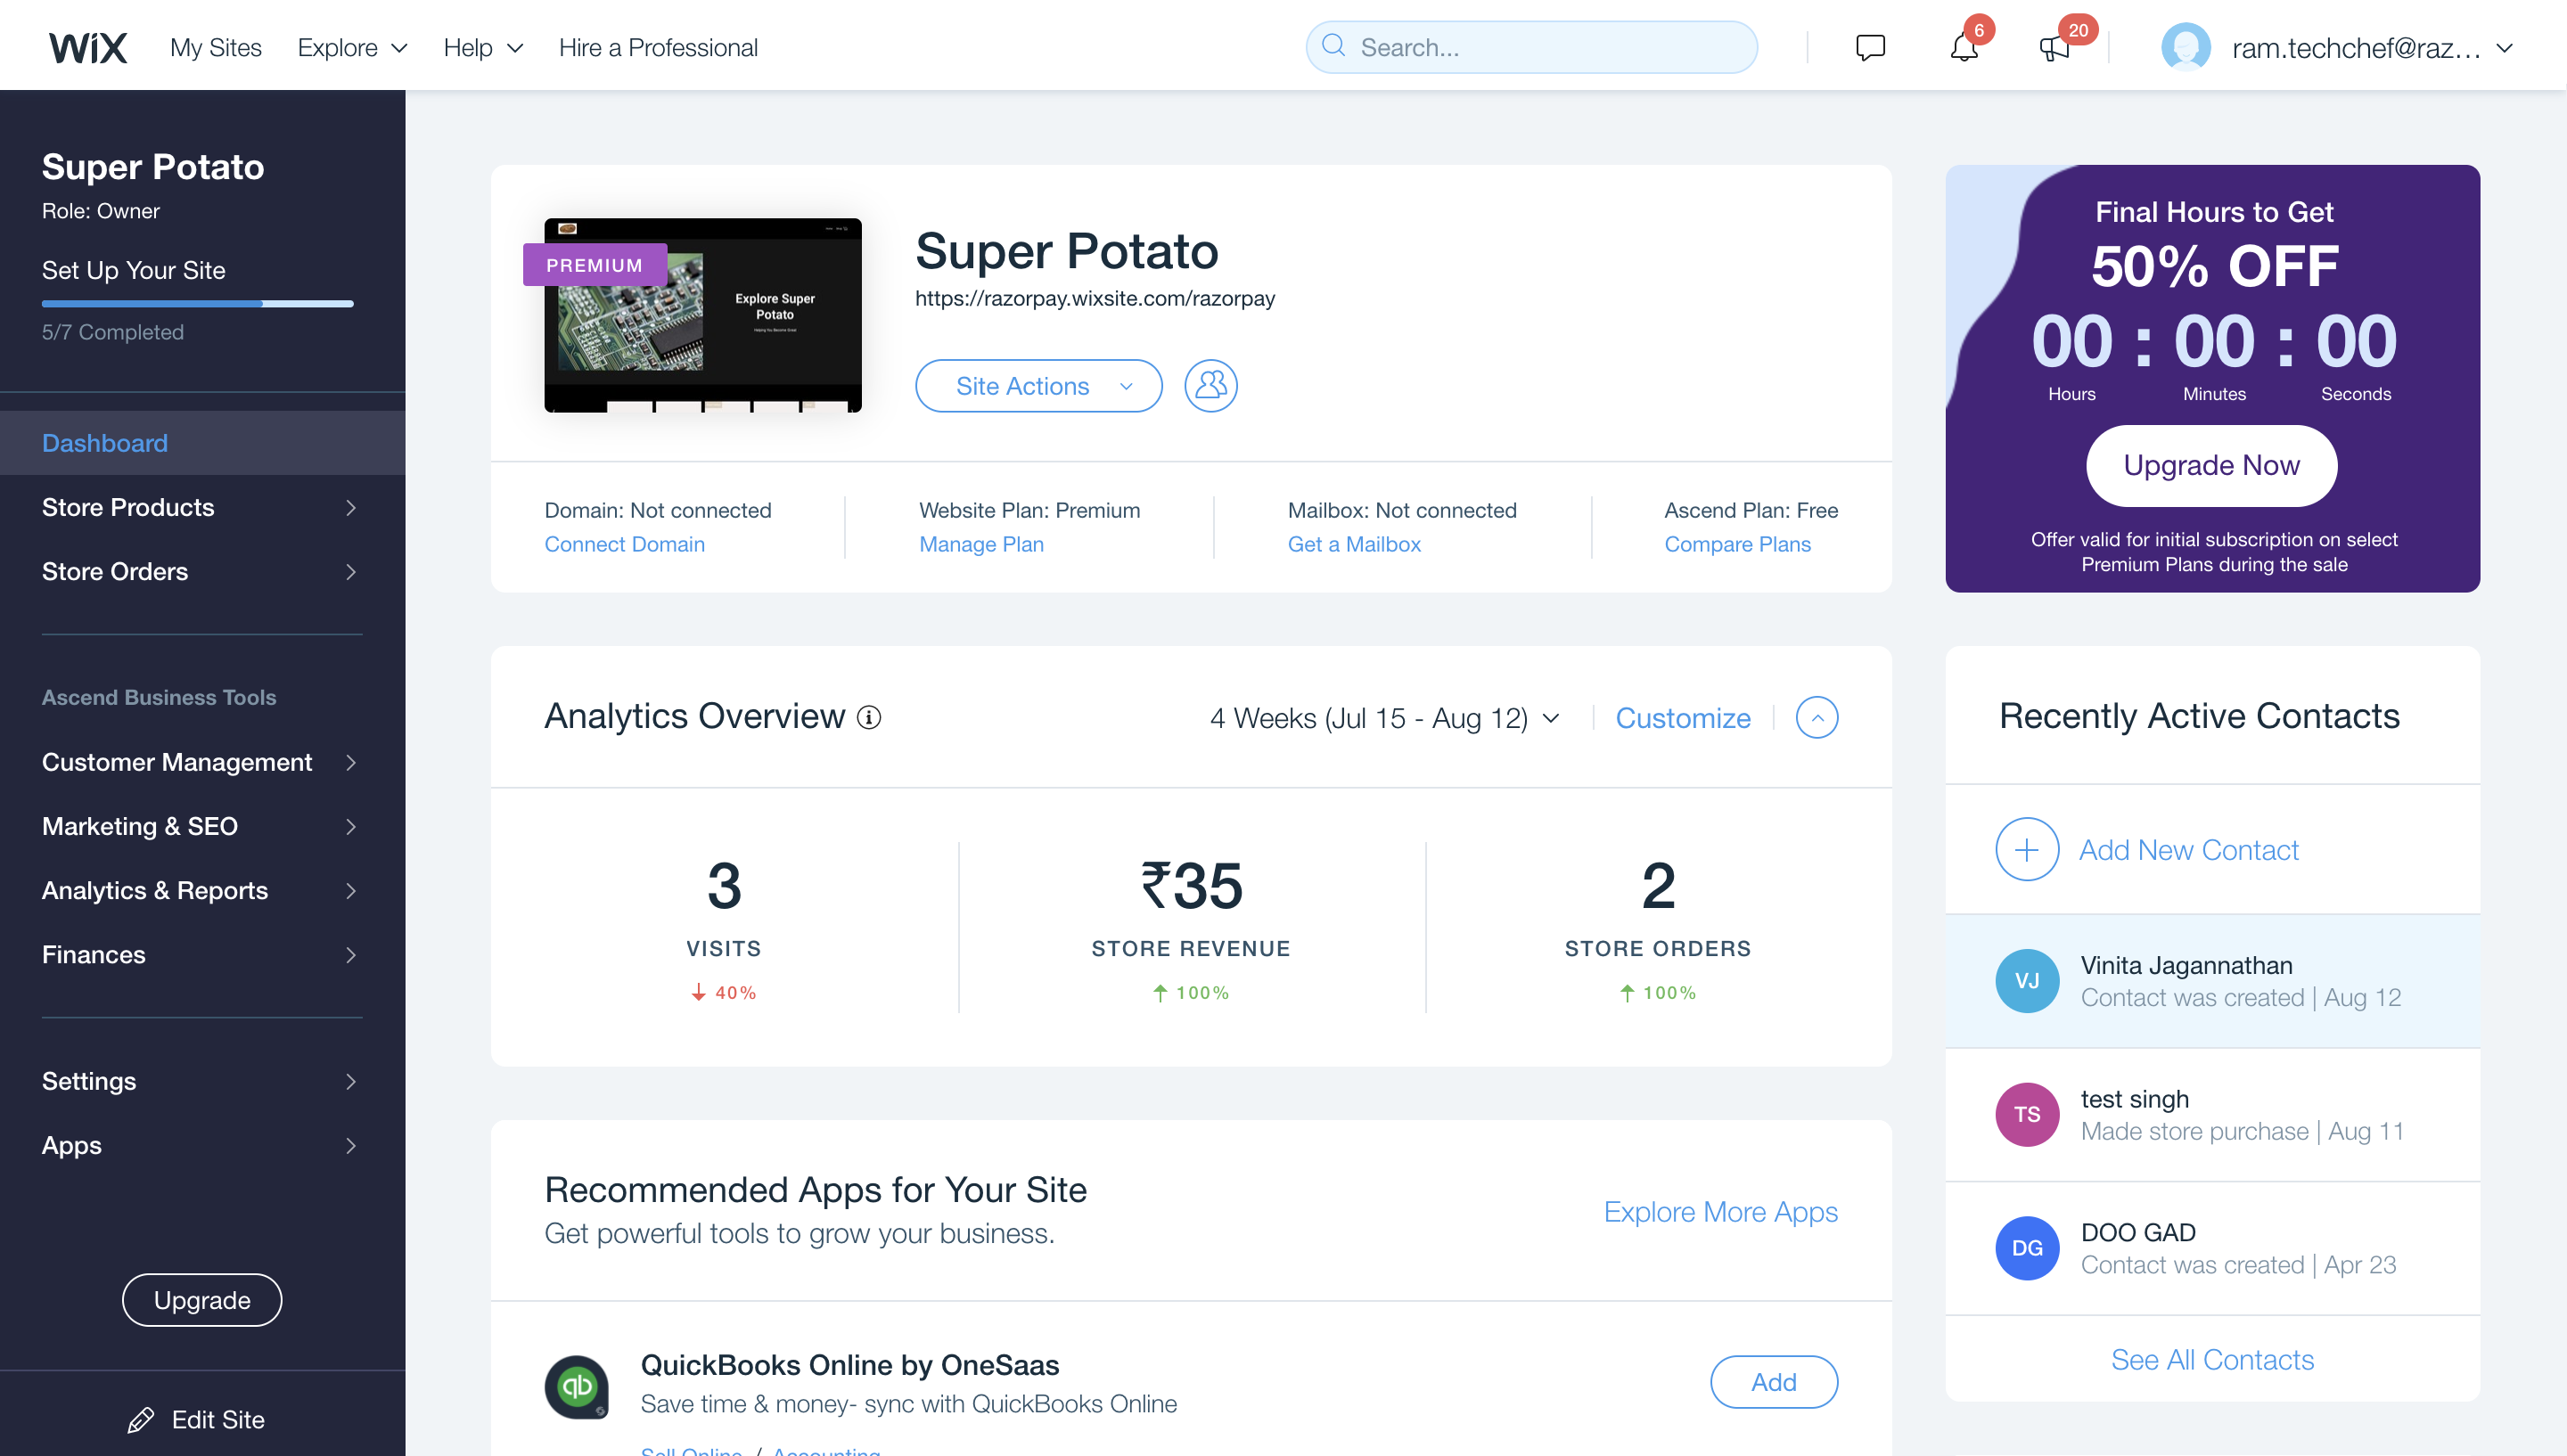
Task: Open Vinita Jagannathan contact
Action: (x=2212, y=981)
